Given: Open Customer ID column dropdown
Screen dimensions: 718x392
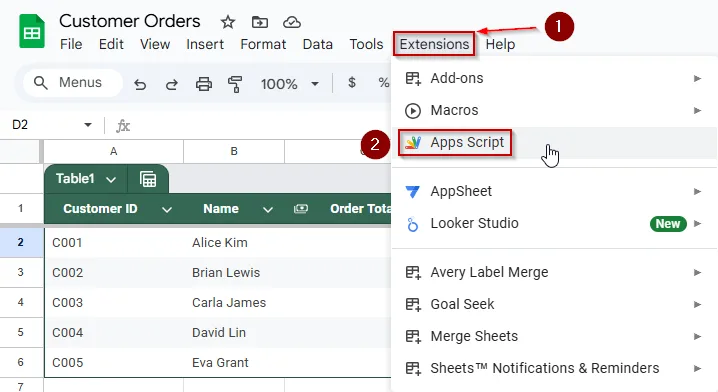Looking at the screenshot, I should click(x=167, y=210).
